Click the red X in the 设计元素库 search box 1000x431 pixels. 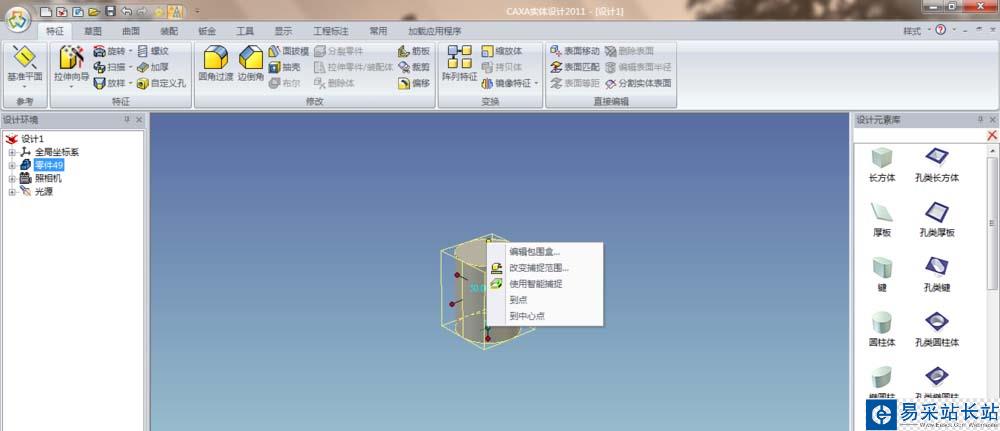pos(992,135)
